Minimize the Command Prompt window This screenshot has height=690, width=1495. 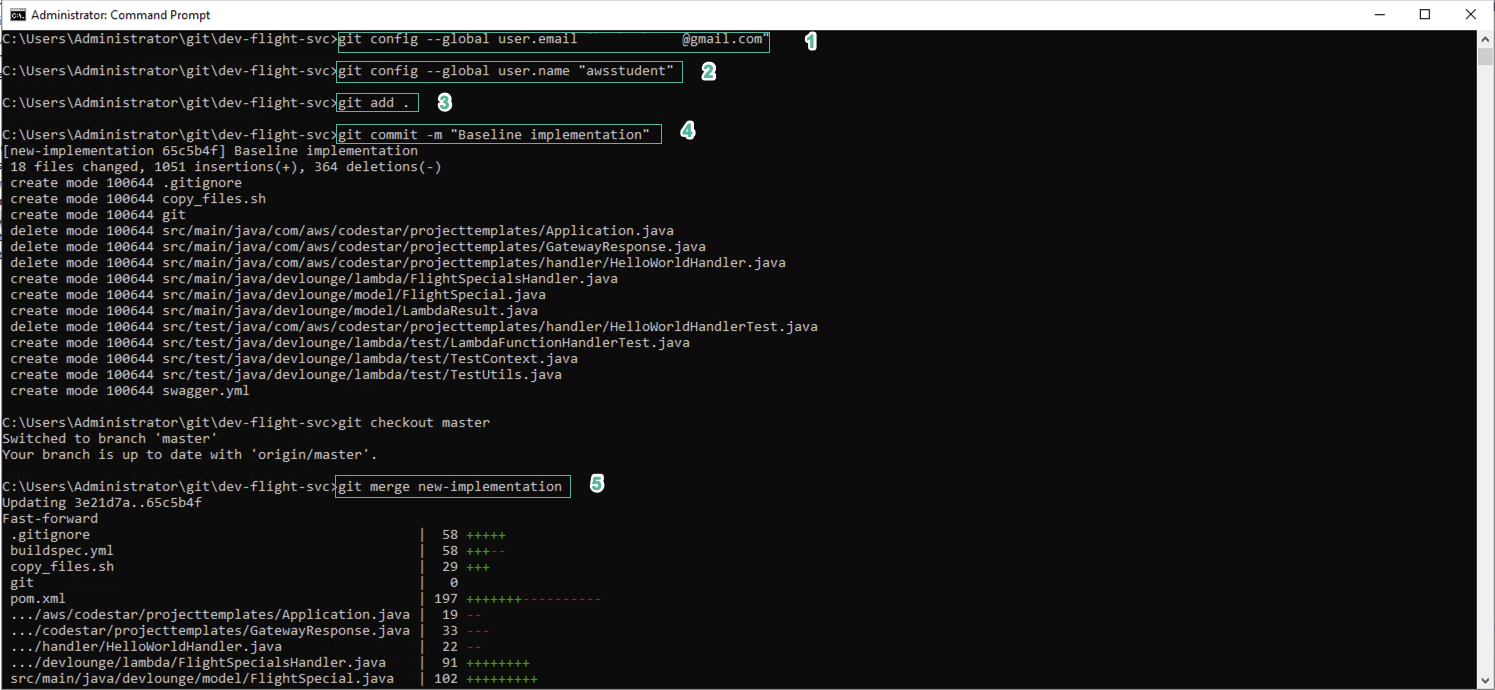tap(1379, 15)
